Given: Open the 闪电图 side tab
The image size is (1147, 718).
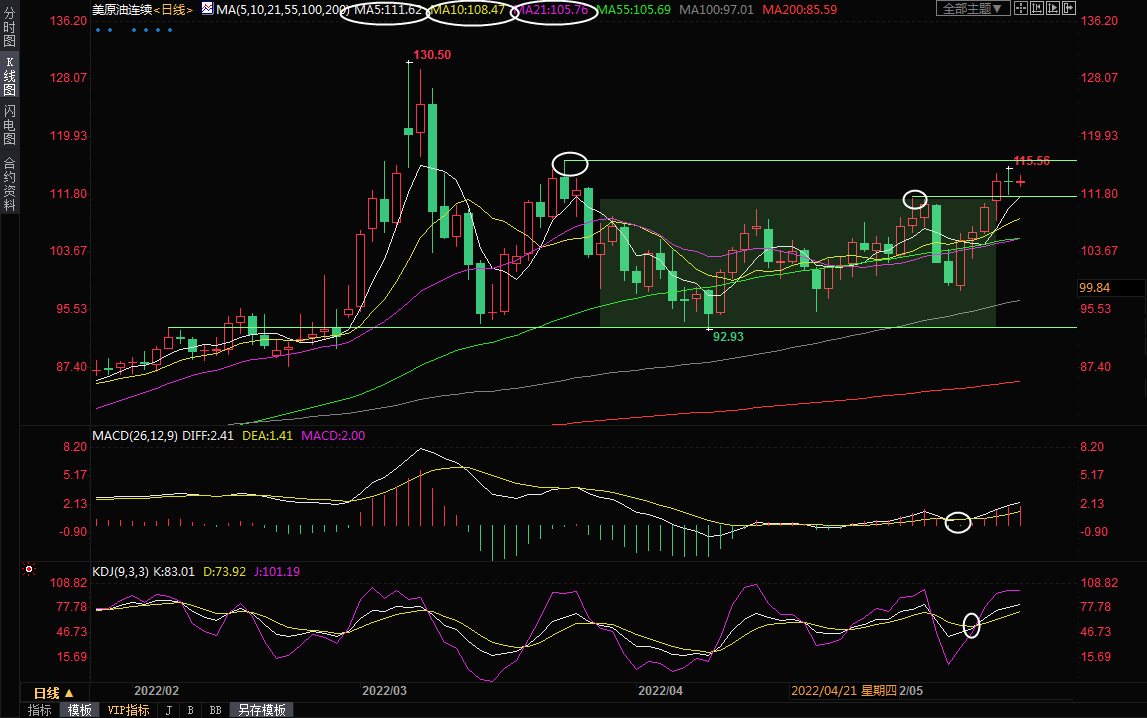Looking at the screenshot, I should pos(10,124).
